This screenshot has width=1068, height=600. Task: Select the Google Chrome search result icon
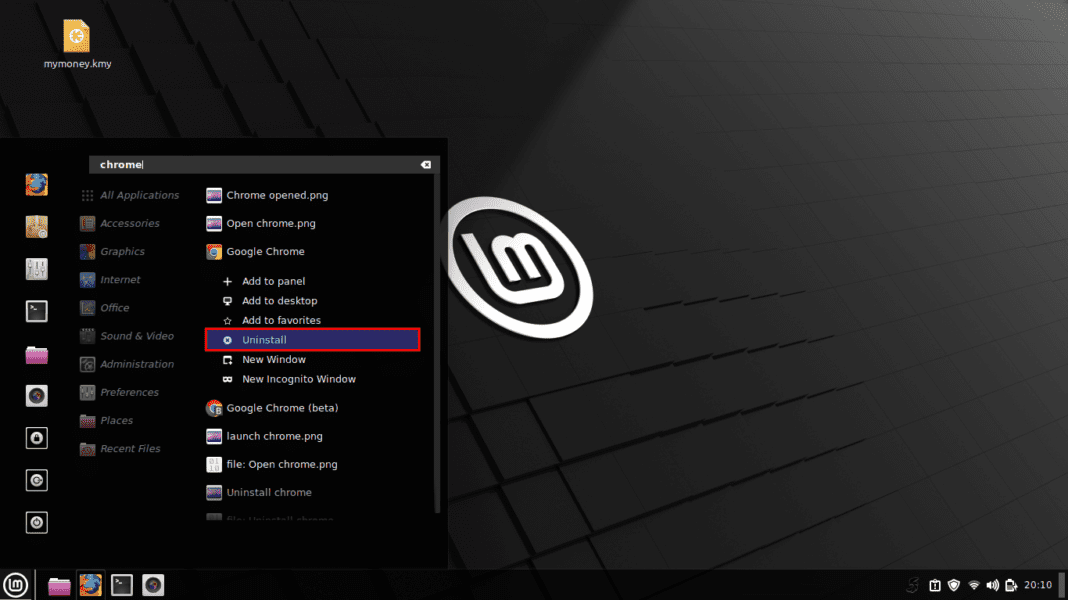click(213, 251)
